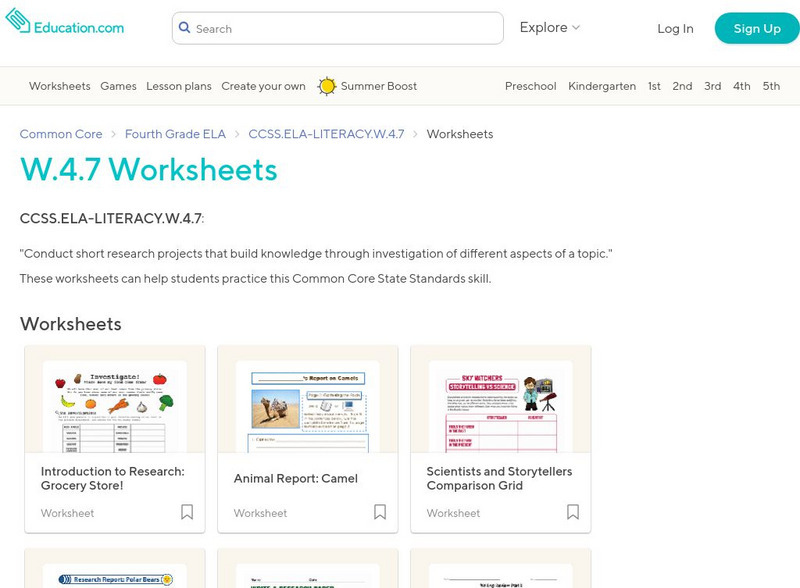Bookmark the Scientists and Storytellers worksheet

(573, 512)
